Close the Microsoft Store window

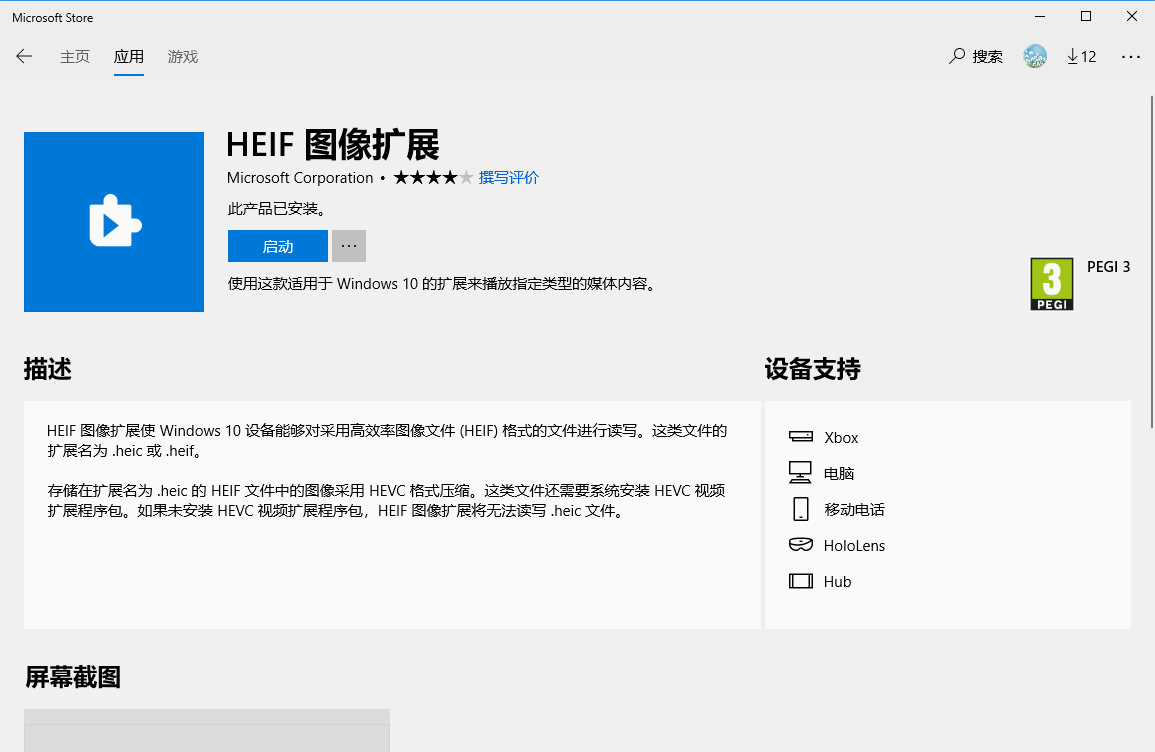1131,16
